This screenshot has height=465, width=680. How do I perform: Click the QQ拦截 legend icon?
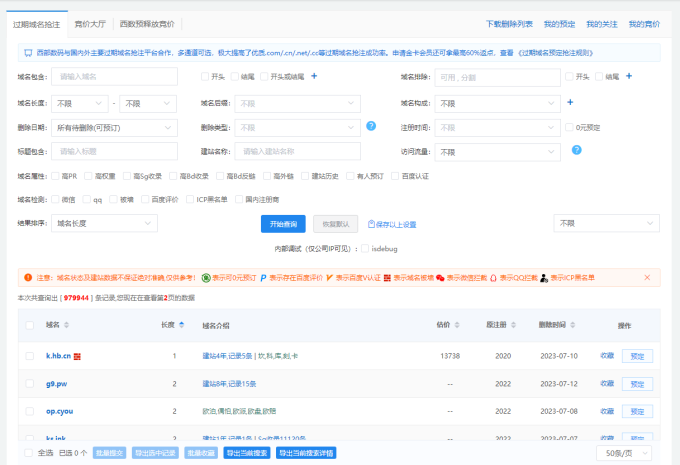click(493, 278)
